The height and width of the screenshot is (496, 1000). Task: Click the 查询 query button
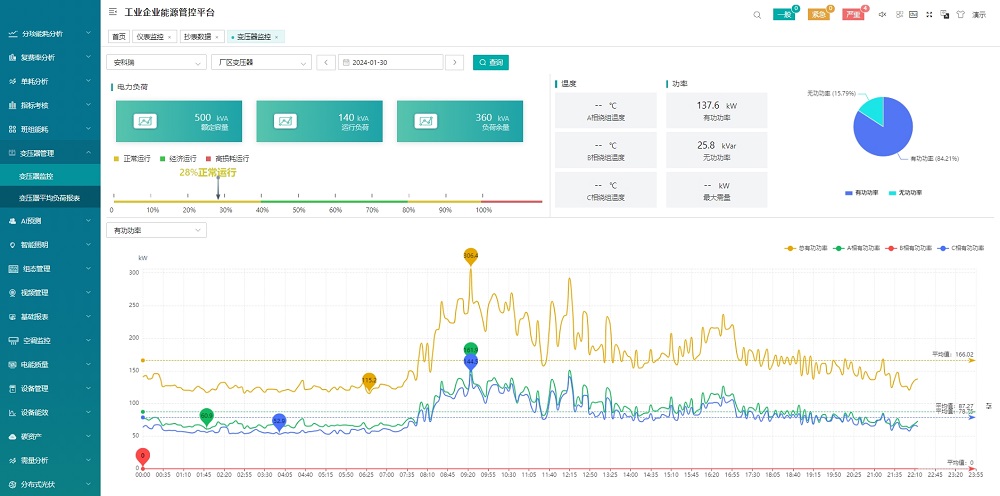[x=491, y=62]
